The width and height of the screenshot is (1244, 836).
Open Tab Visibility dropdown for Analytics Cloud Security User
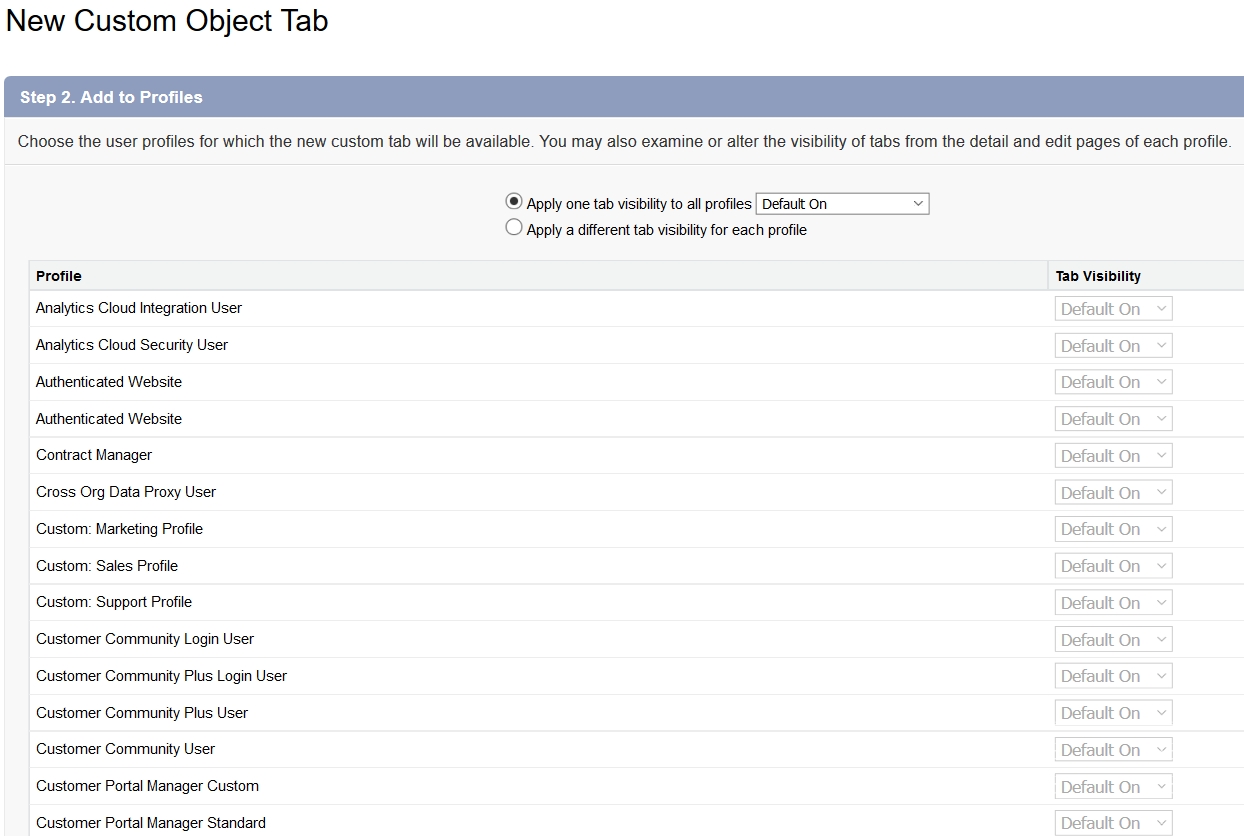coord(1113,346)
